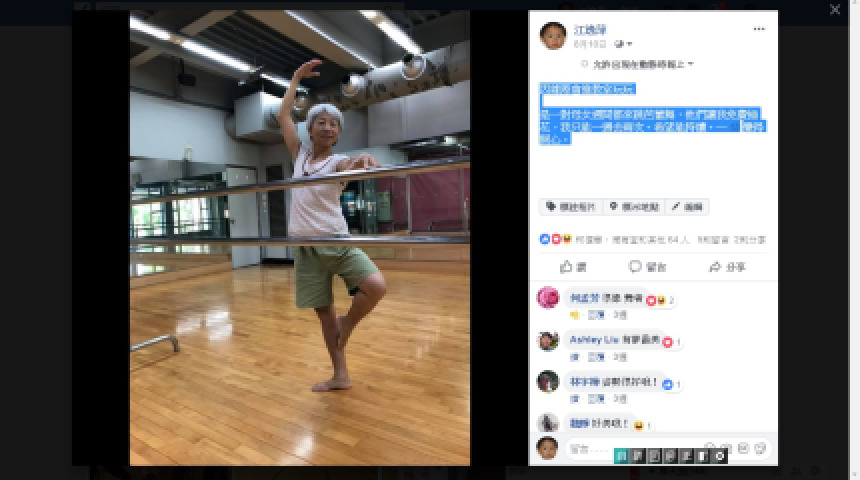Click the Like thumbs-up icon on the post
Image resolution: width=860 pixels, height=480 pixels.
point(566,267)
